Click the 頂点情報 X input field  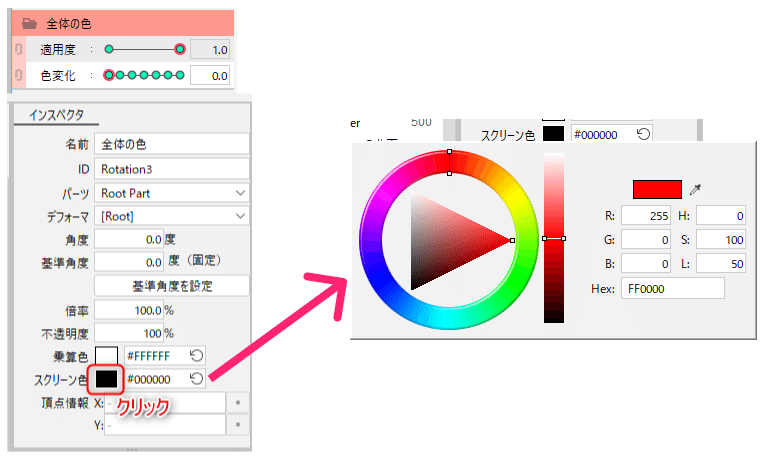point(164,403)
